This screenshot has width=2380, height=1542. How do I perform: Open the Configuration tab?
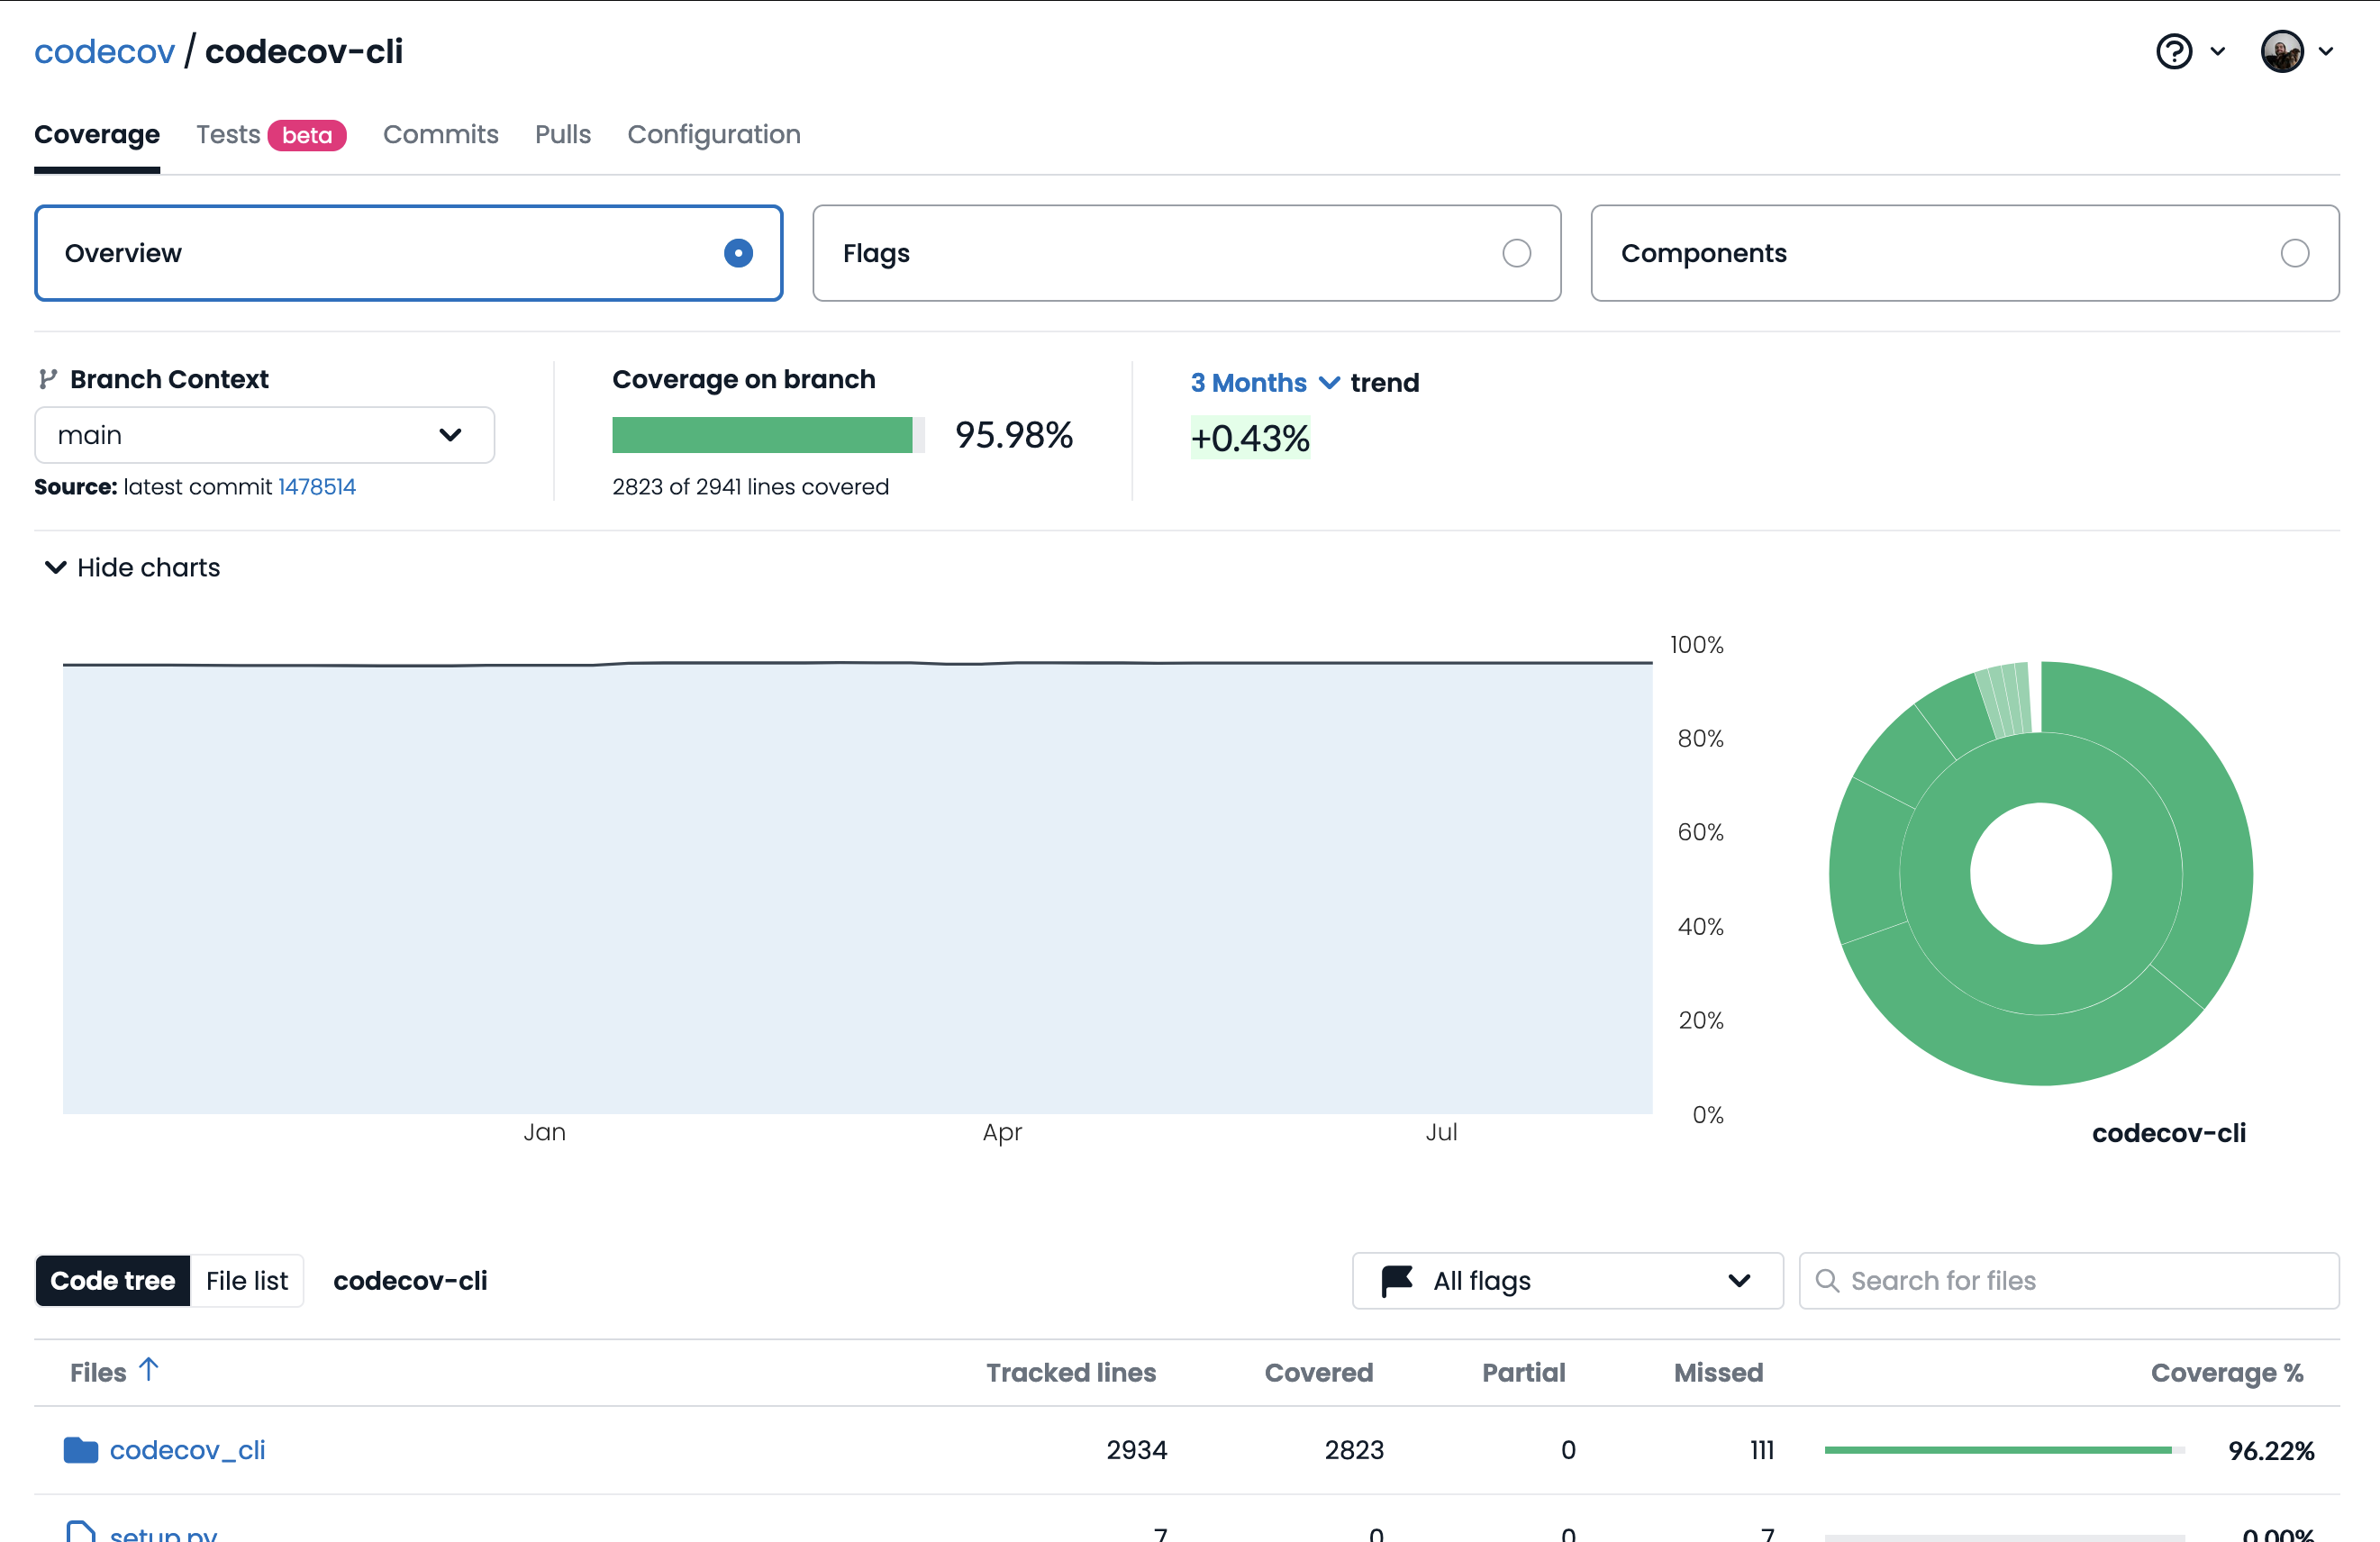tap(713, 134)
